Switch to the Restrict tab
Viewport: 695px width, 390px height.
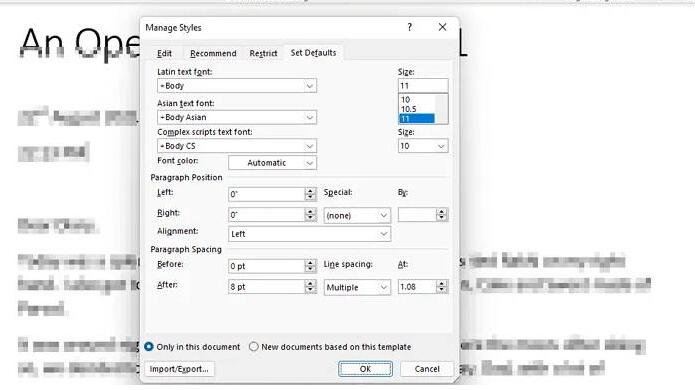tap(263, 53)
